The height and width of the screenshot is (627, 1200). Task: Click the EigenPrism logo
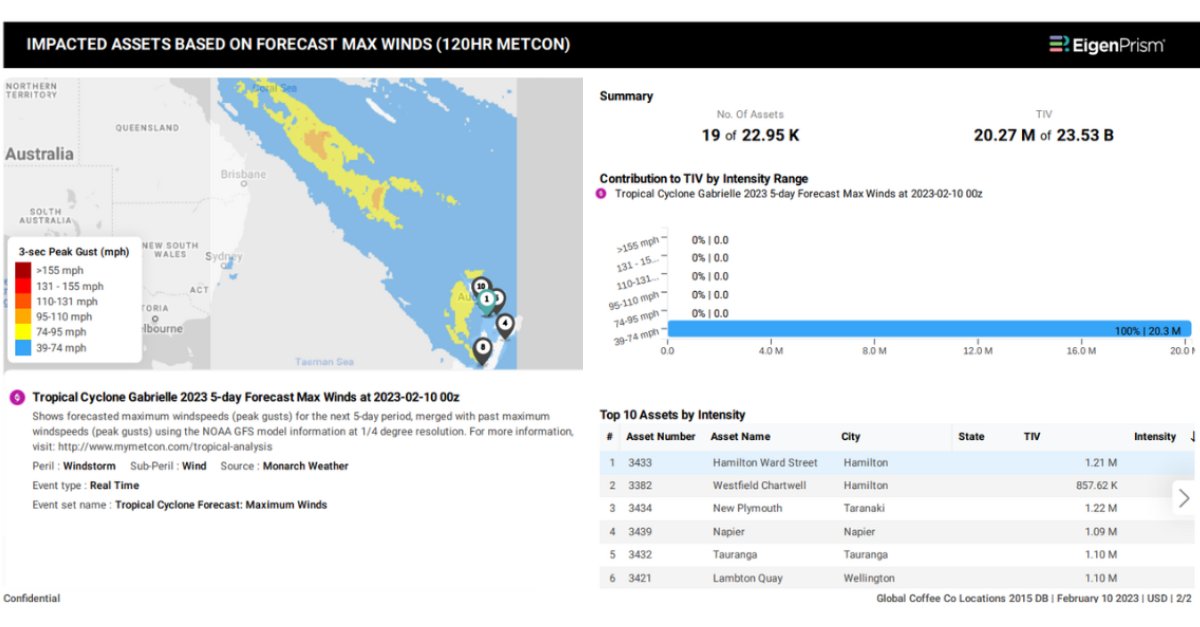[x=1106, y=45]
